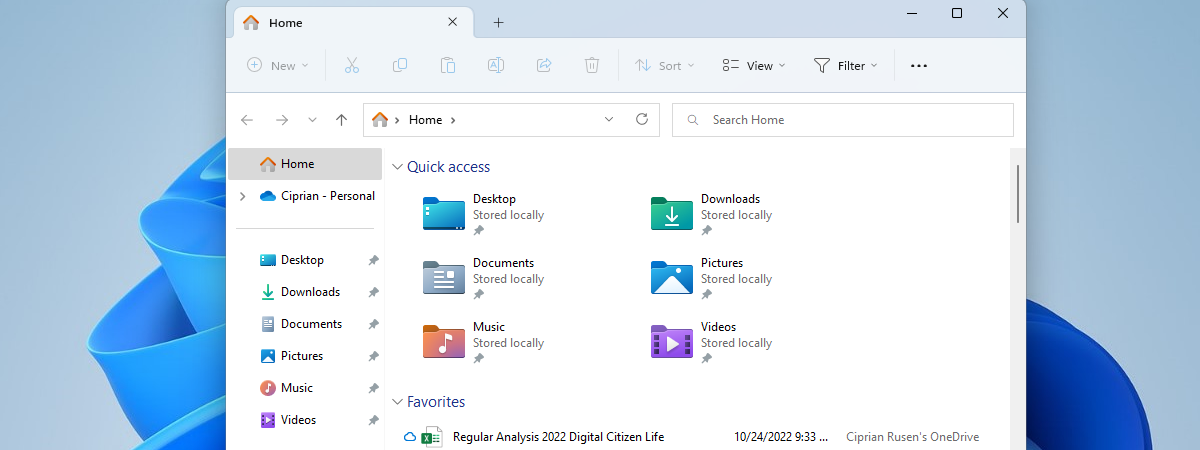Click the Cut scissors icon

tap(351, 66)
